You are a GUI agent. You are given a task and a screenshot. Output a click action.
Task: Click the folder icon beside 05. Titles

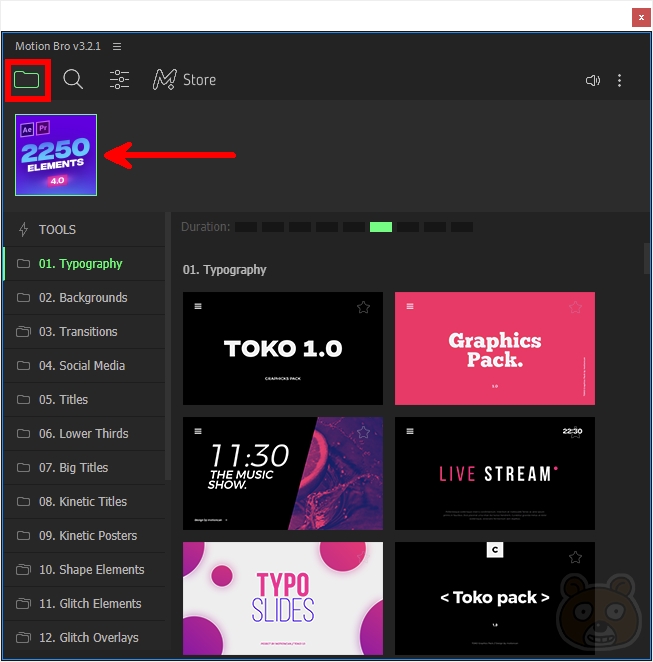(23, 400)
